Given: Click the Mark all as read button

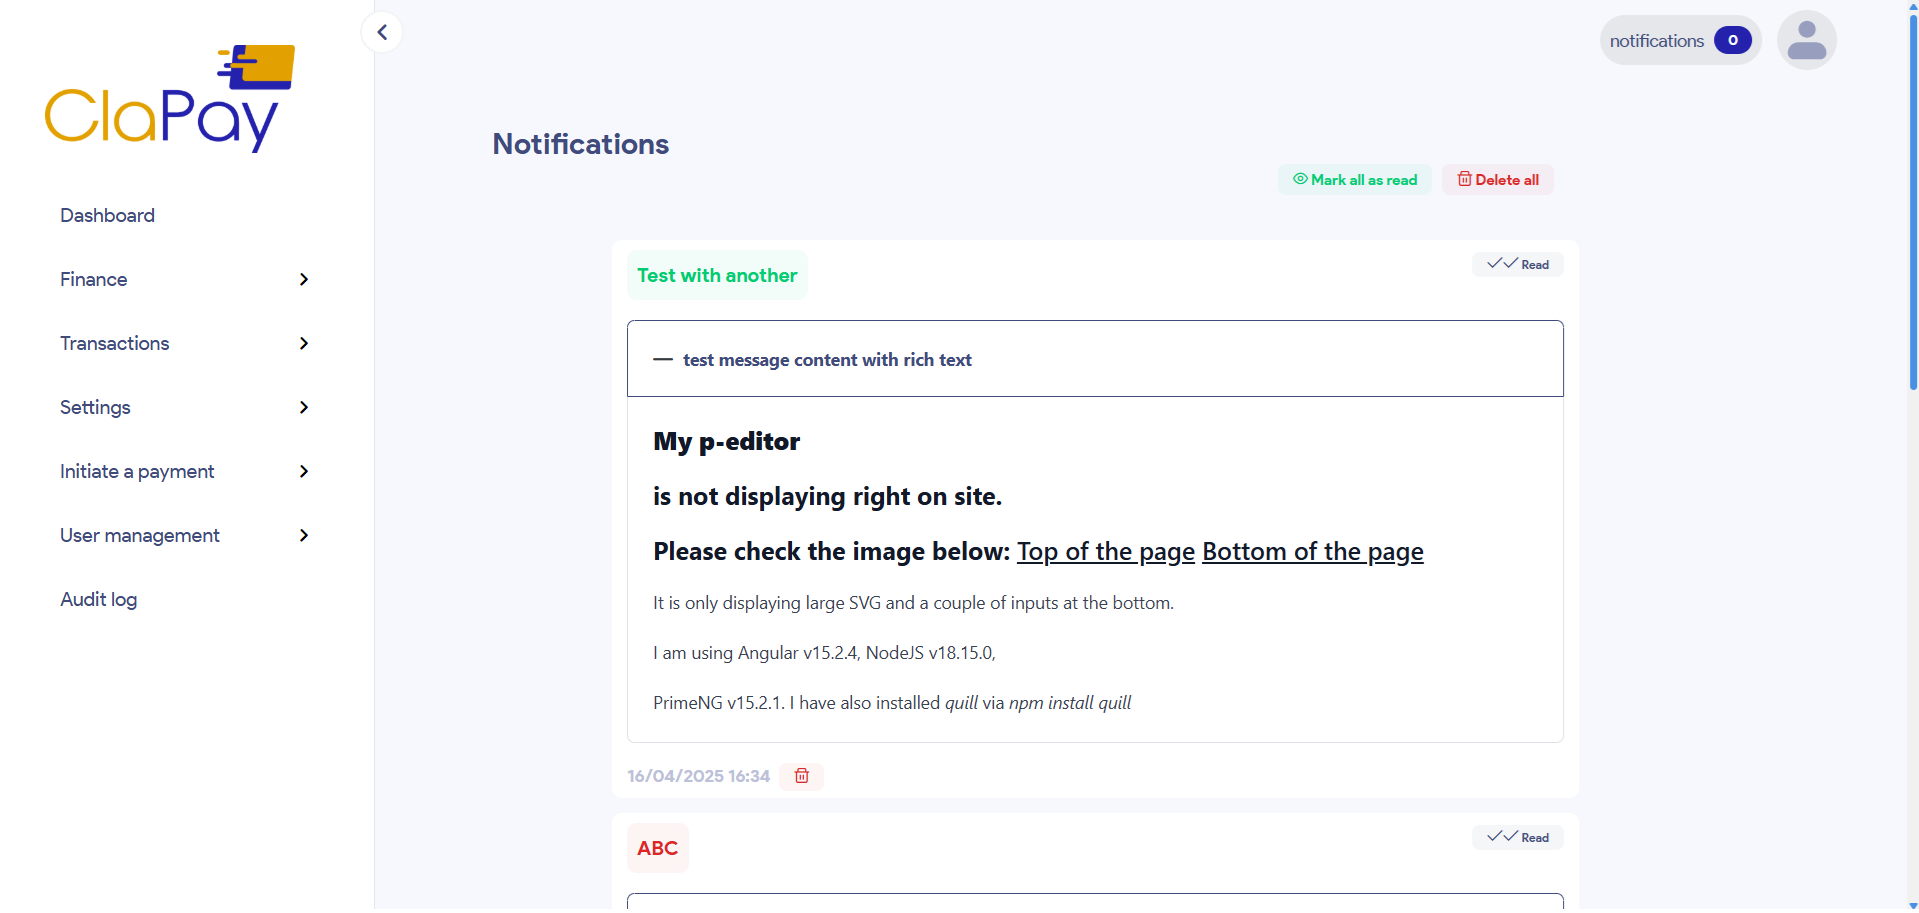Looking at the screenshot, I should [1354, 179].
